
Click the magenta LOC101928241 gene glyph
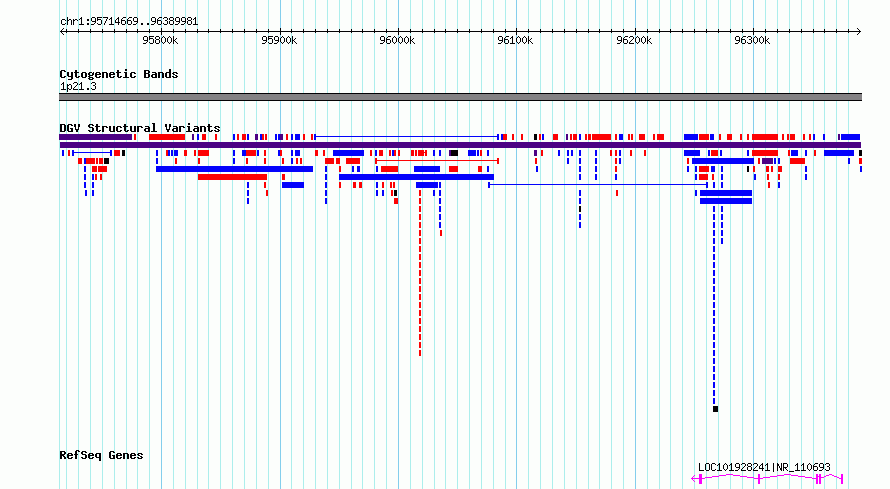(767, 479)
